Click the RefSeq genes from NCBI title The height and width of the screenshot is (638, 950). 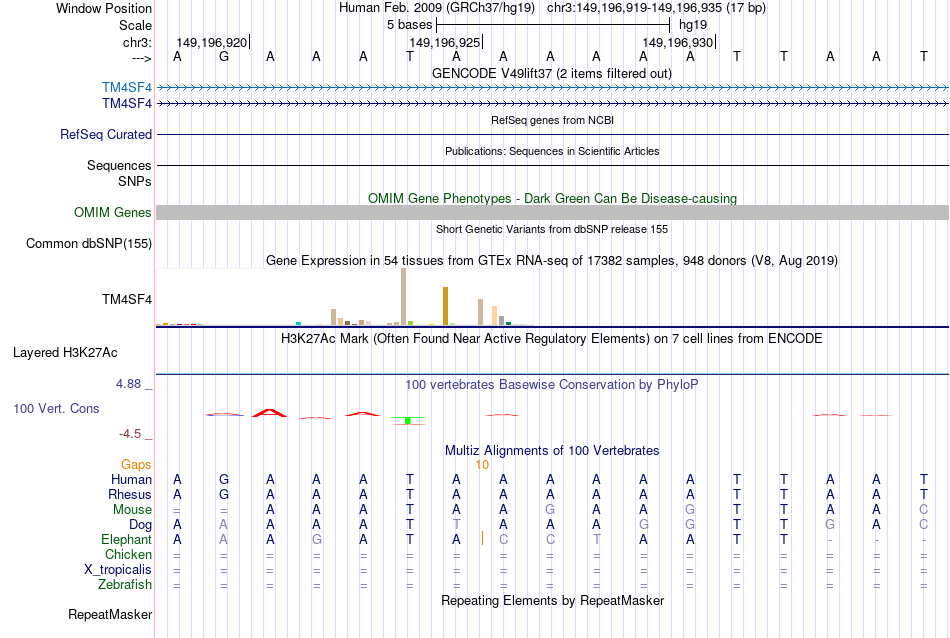[553, 121]
